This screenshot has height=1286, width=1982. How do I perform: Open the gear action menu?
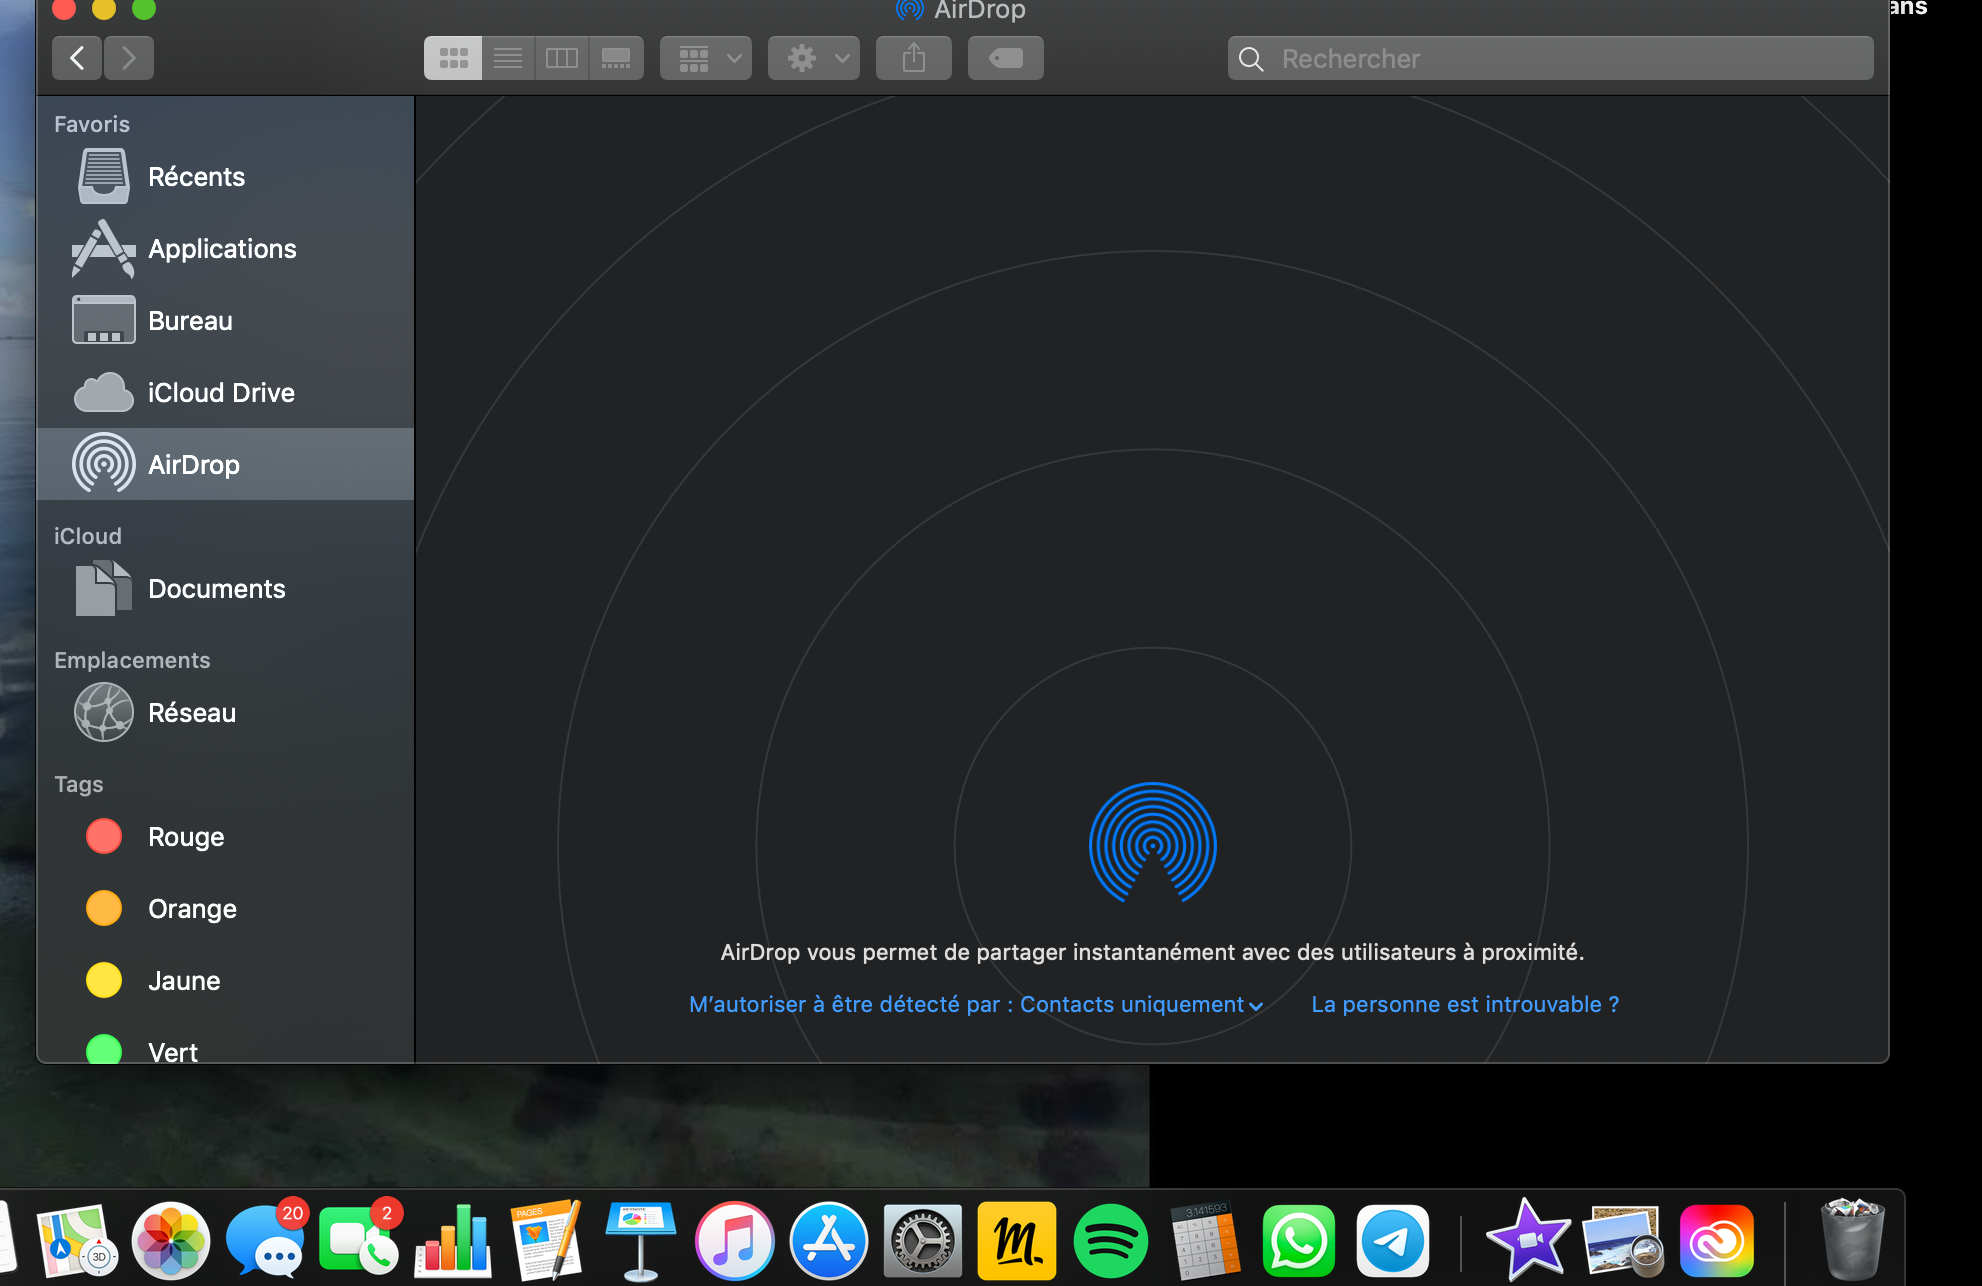coord(814,58)
